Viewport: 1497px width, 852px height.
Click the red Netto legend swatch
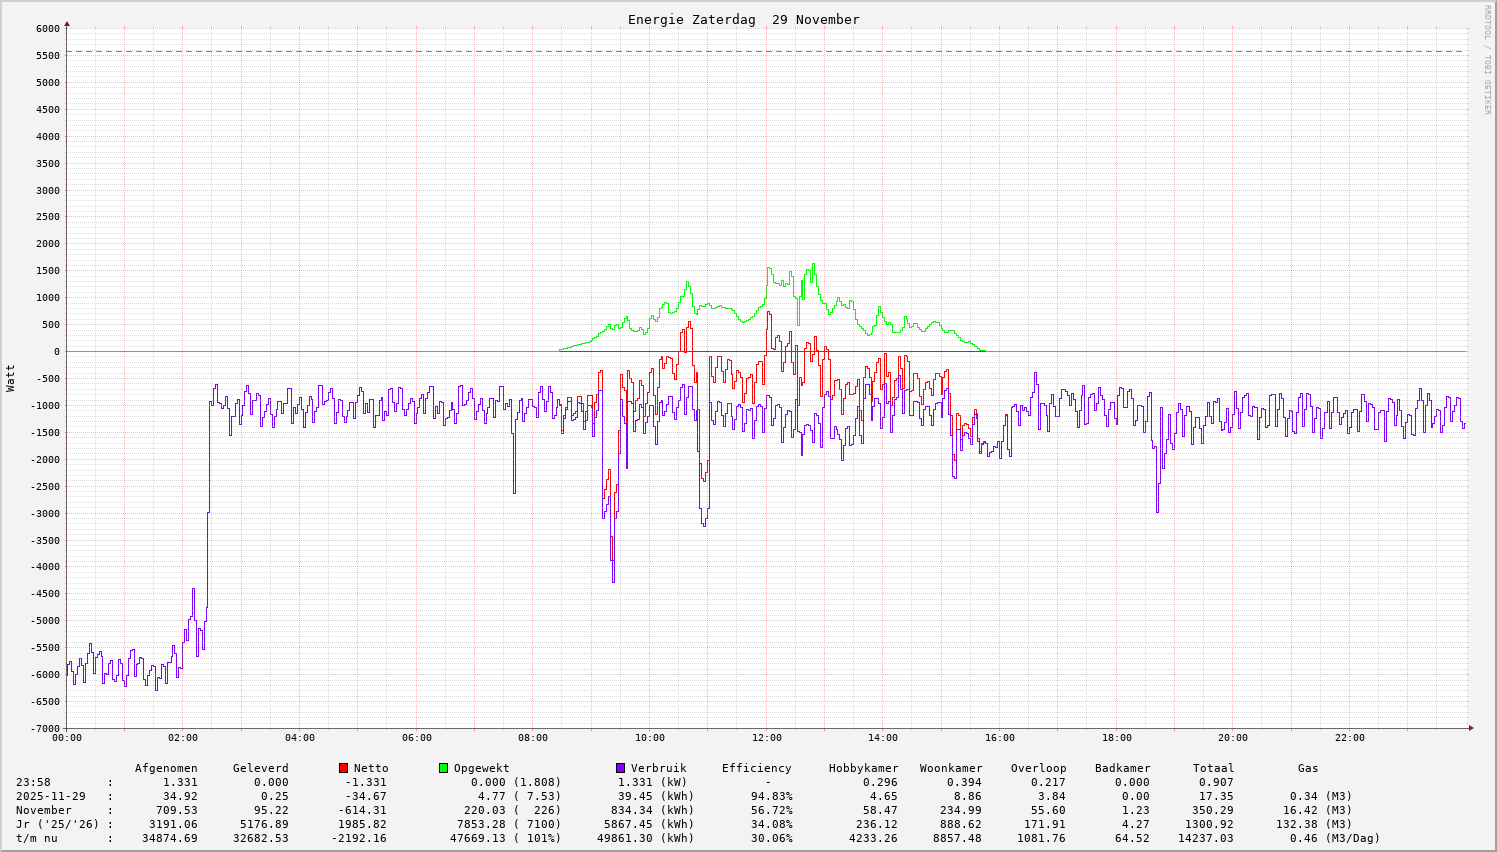pyautogui.click(x=344, y=768)
